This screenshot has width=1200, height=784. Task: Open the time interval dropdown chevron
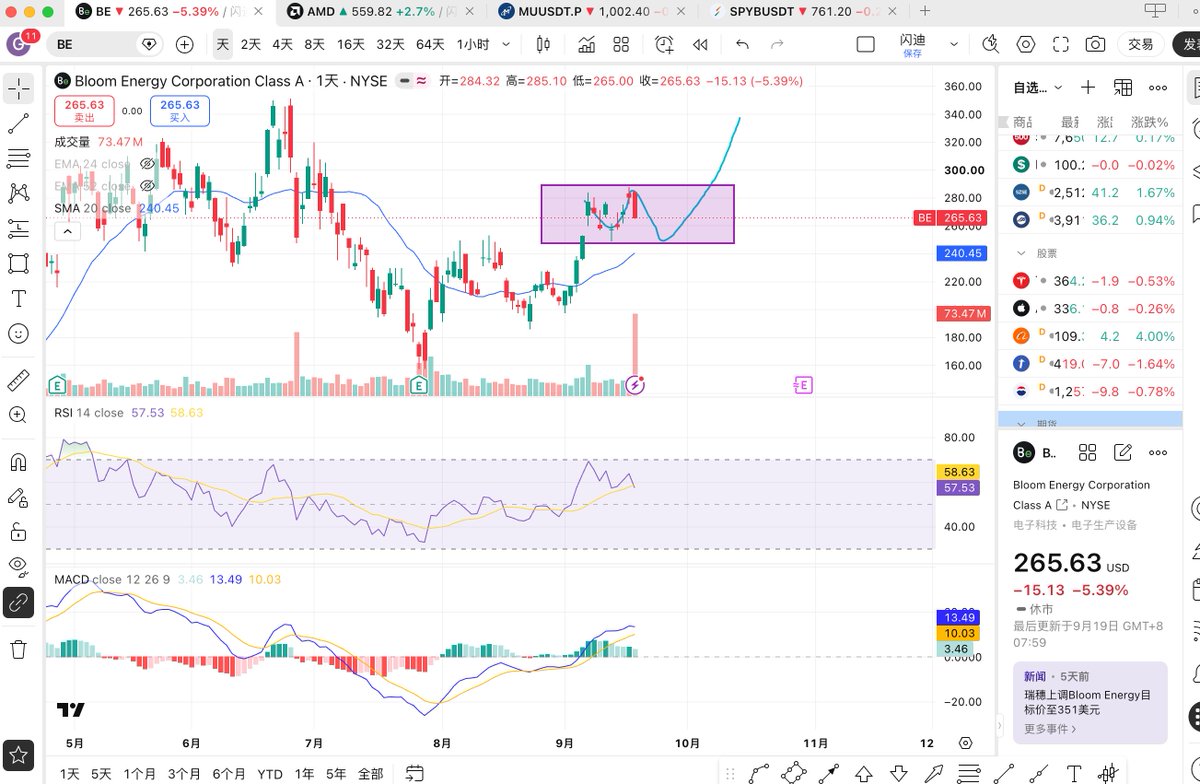(x=506, y=45)
